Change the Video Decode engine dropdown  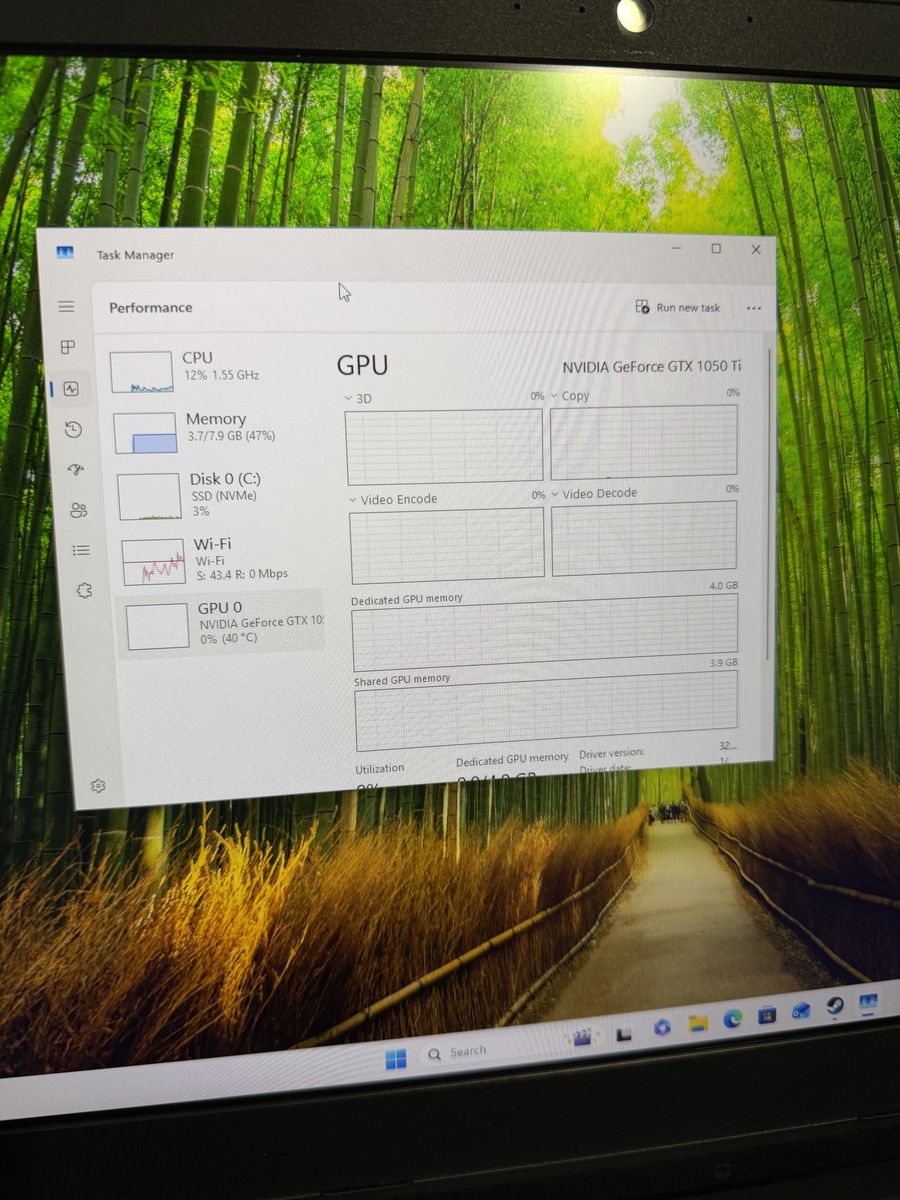pos(555,494)
